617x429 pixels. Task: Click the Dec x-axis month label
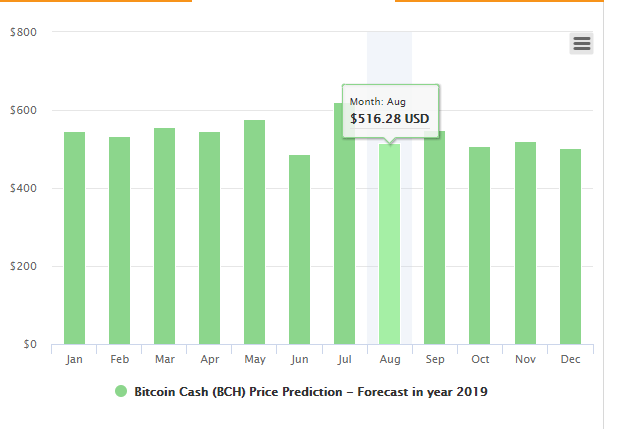click(x=570, y=359)
